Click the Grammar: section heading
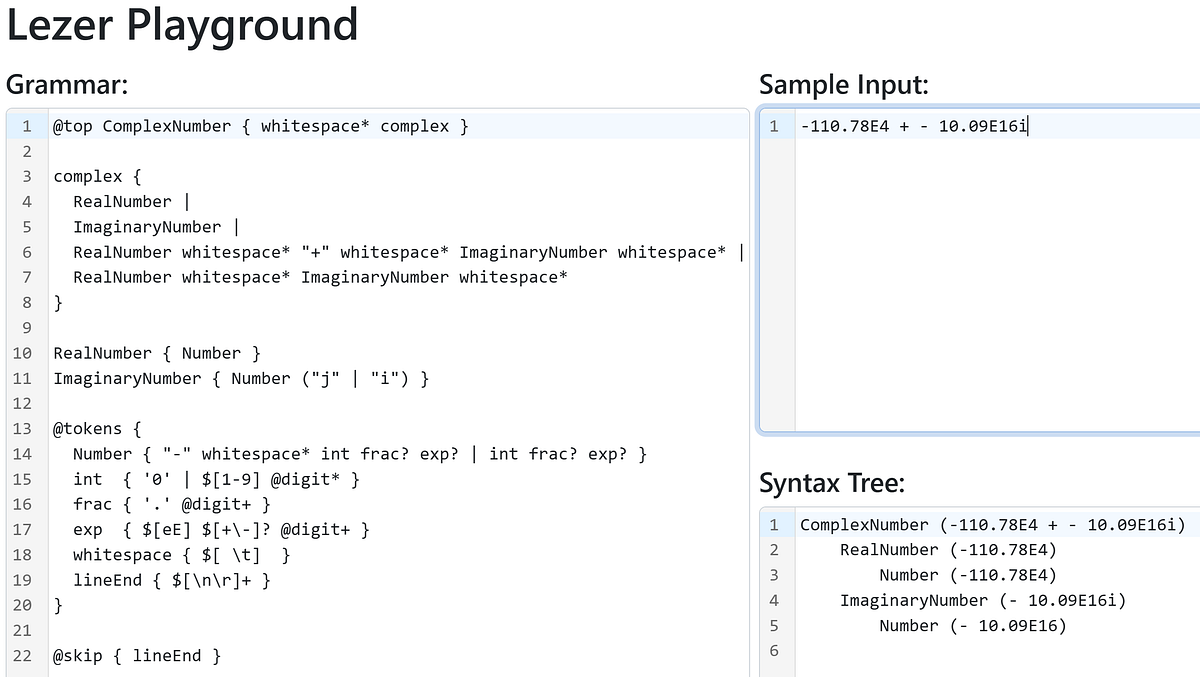This screenshot has width=1200, height=677. click(x=64, y=85)
